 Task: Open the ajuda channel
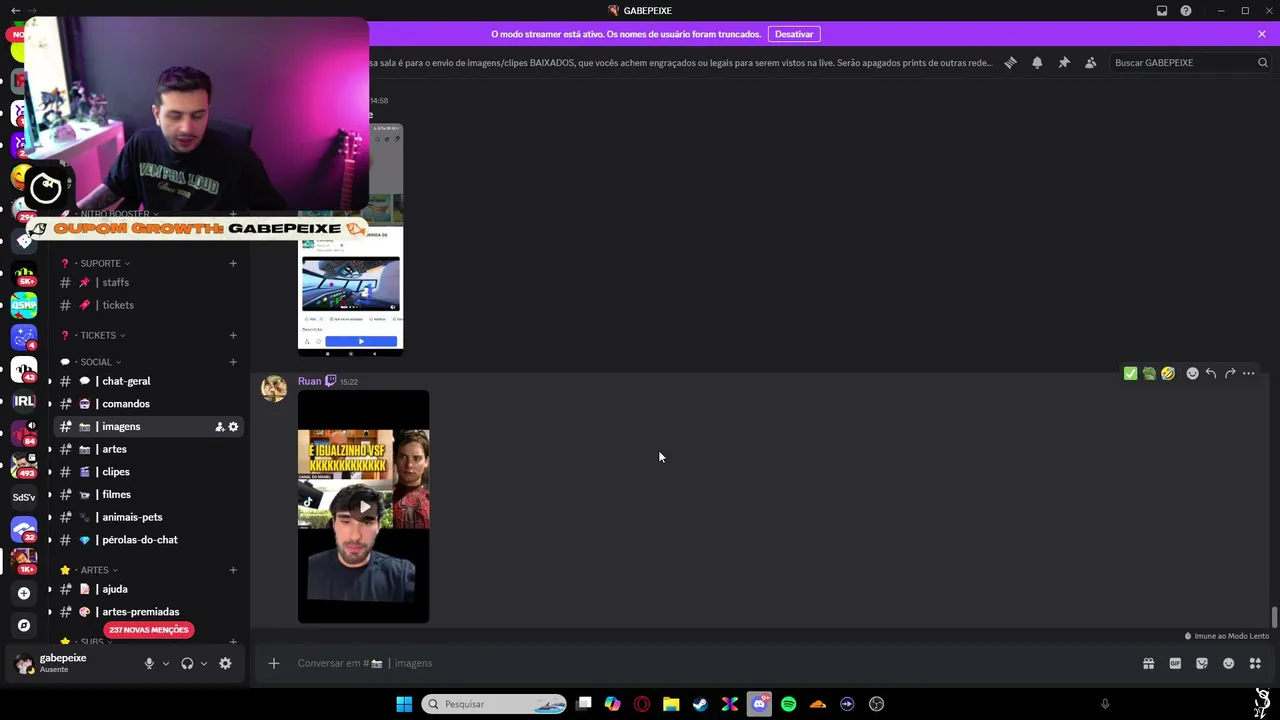[149, 589]
